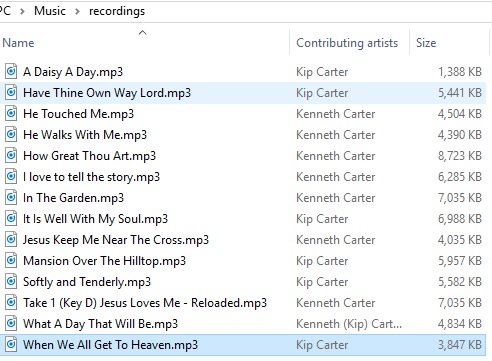Click the icon of Jesus Keep Me Near The Cross

pos(11,239)
